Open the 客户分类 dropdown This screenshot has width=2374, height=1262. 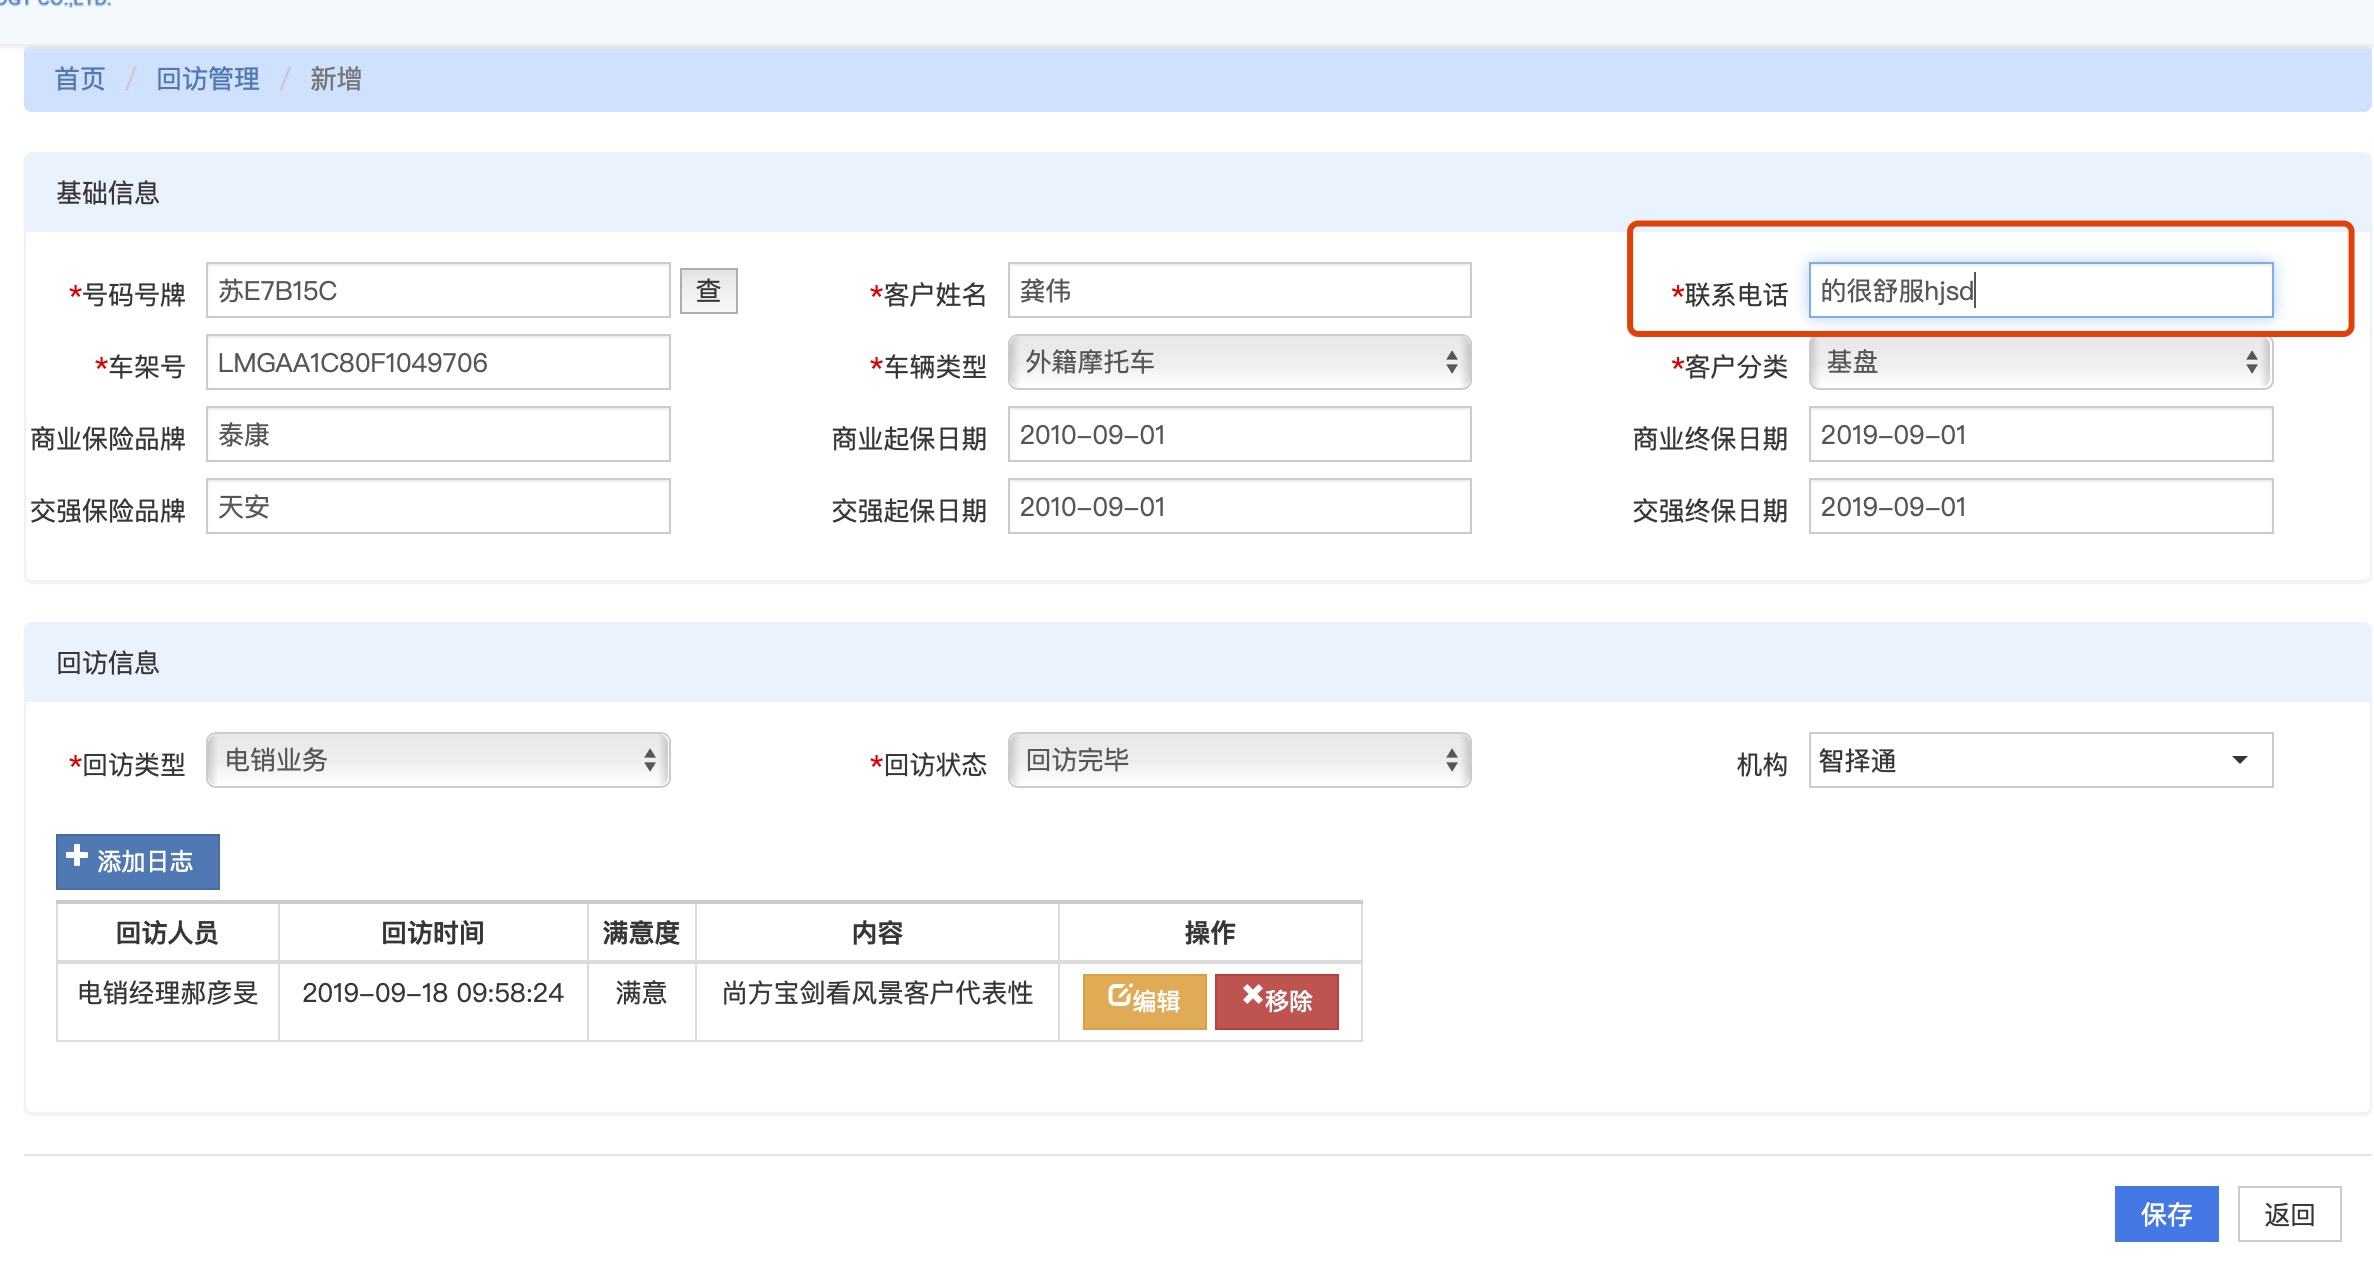click(2040, 362)
